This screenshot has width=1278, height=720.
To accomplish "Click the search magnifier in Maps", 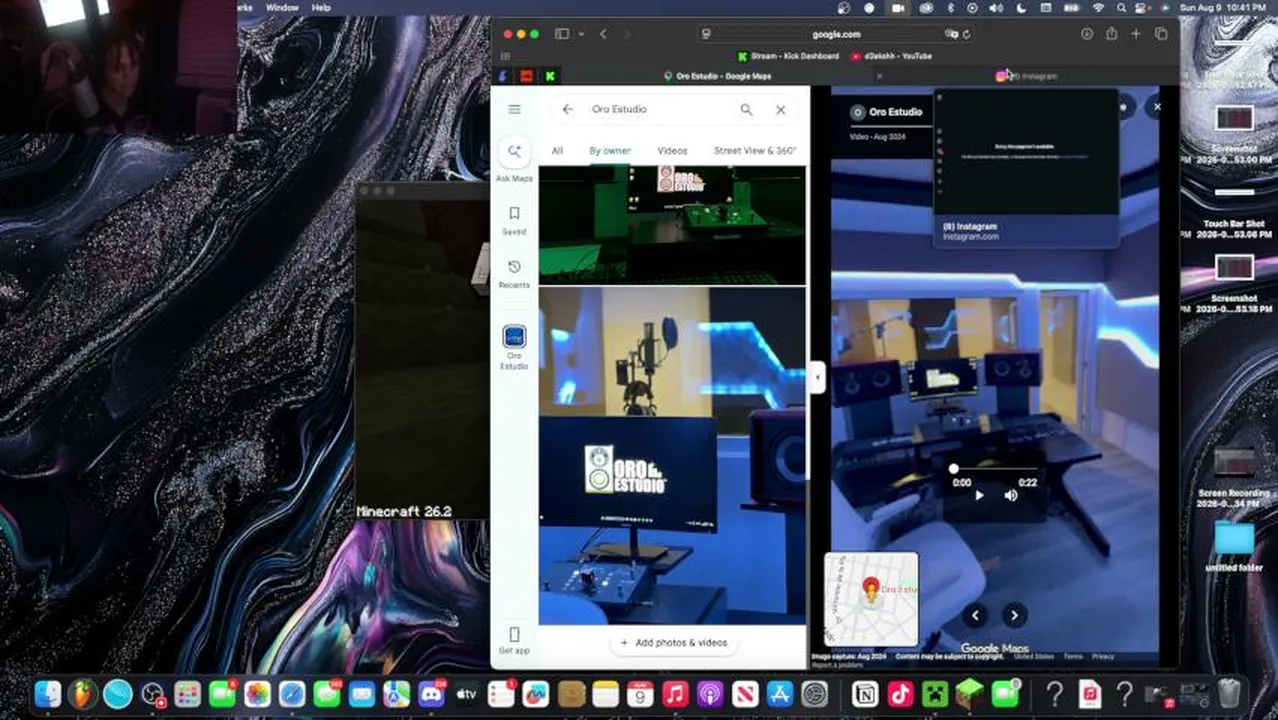I will [x=746, y=109].
